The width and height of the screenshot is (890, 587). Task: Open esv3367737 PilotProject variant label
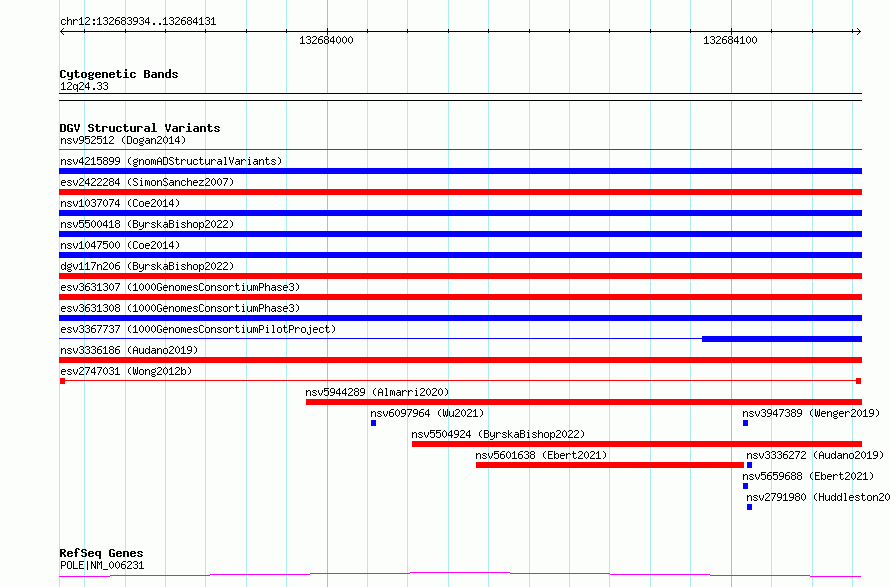pyautogui.click(x=198, y=329)
